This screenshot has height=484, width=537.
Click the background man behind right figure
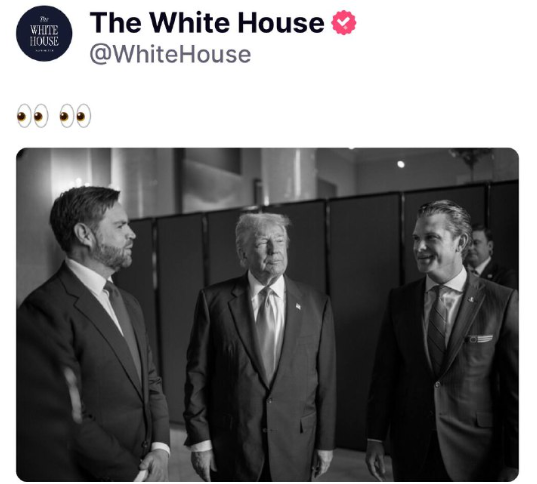point(483,253)
